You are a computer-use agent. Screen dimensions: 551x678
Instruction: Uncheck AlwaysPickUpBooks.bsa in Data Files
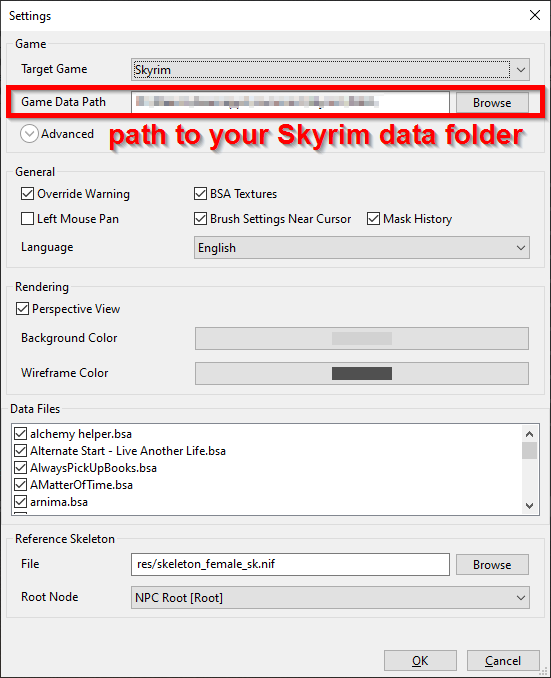coord(20,468)
